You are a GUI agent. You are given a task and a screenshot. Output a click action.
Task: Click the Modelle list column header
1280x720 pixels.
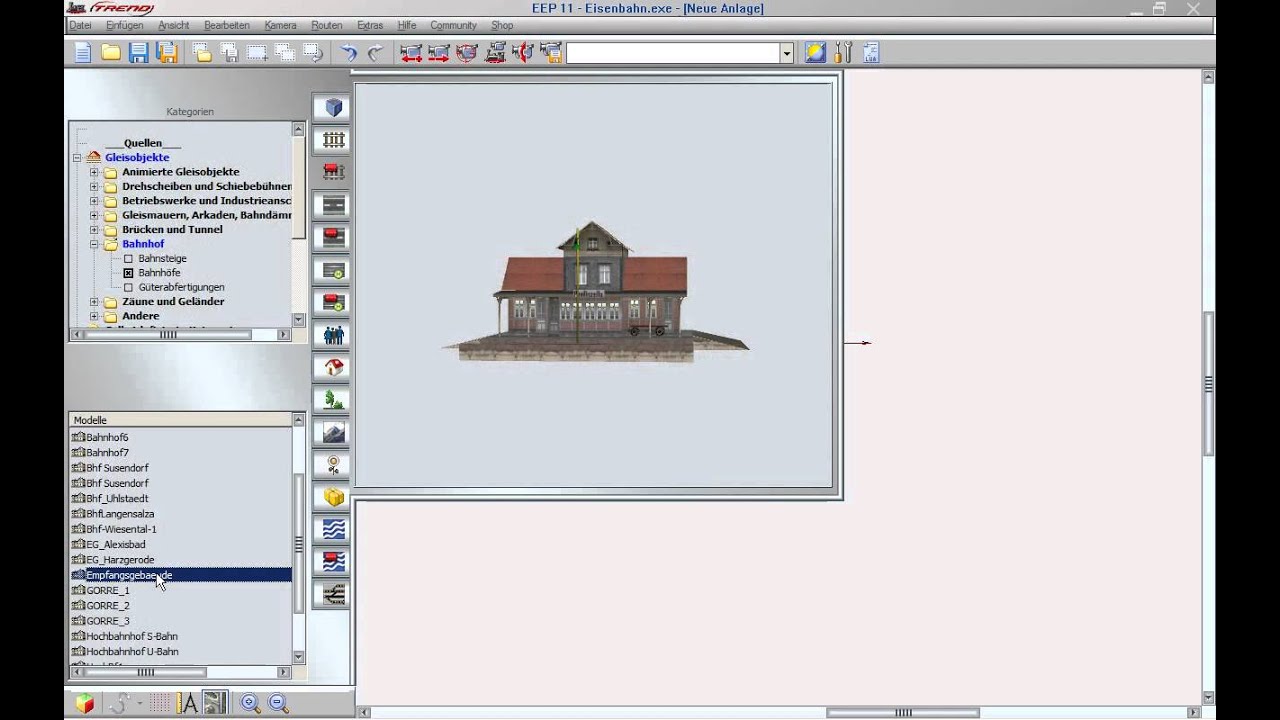pyautogui.click(x=180, y=420)
